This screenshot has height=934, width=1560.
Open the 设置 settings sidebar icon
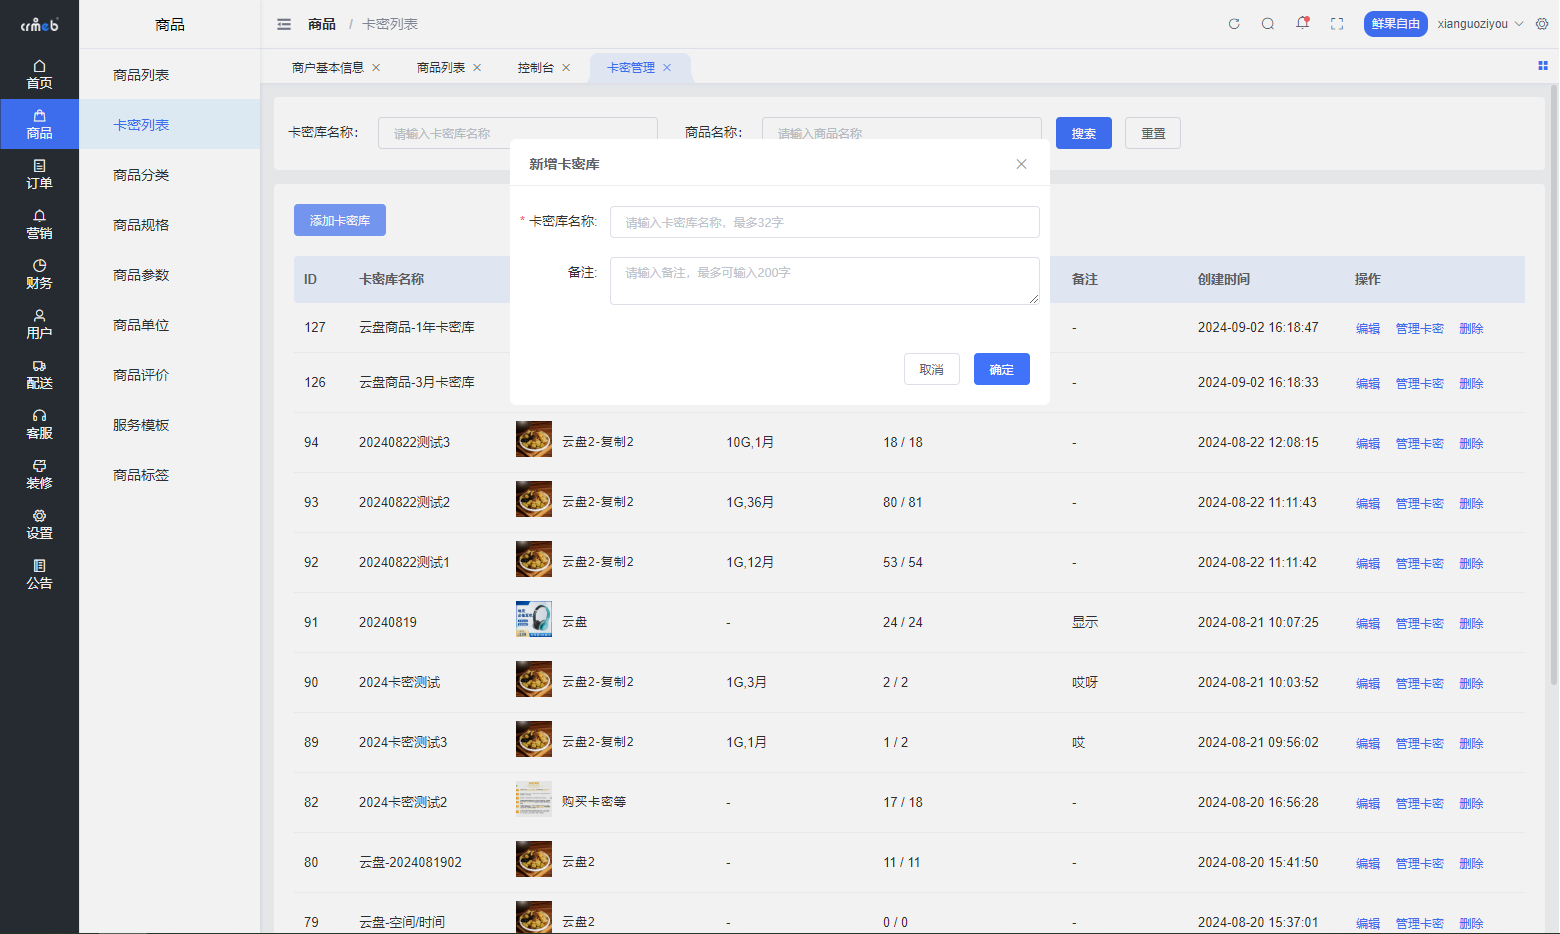pos(39,524)
